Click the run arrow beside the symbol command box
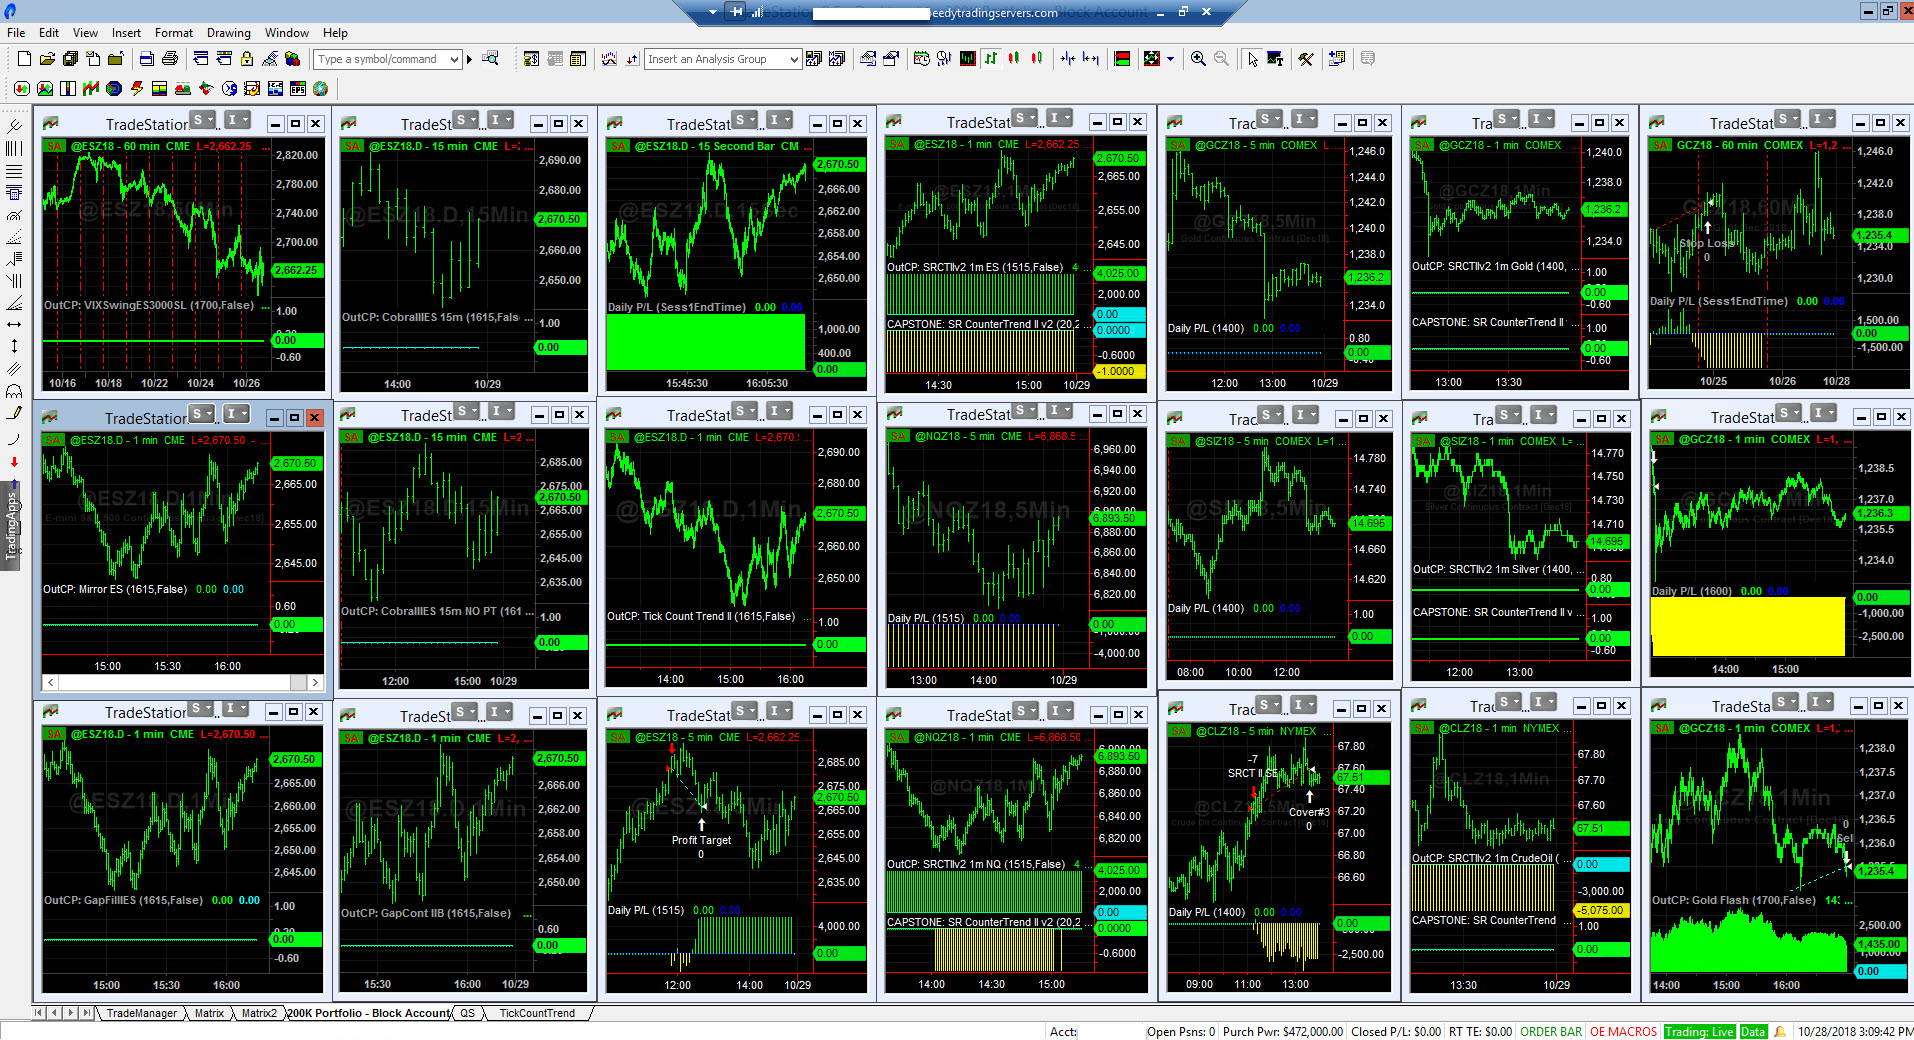 [469, 59]
